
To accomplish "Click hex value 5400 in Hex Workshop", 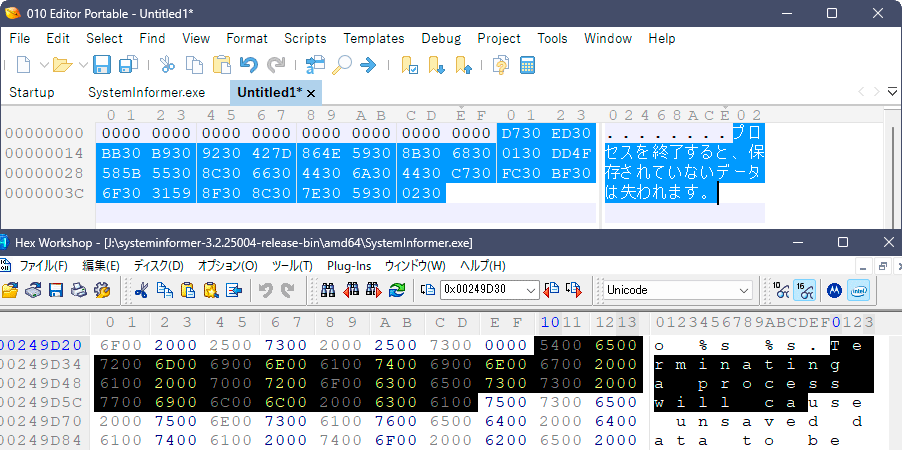I will coord(561,345).
